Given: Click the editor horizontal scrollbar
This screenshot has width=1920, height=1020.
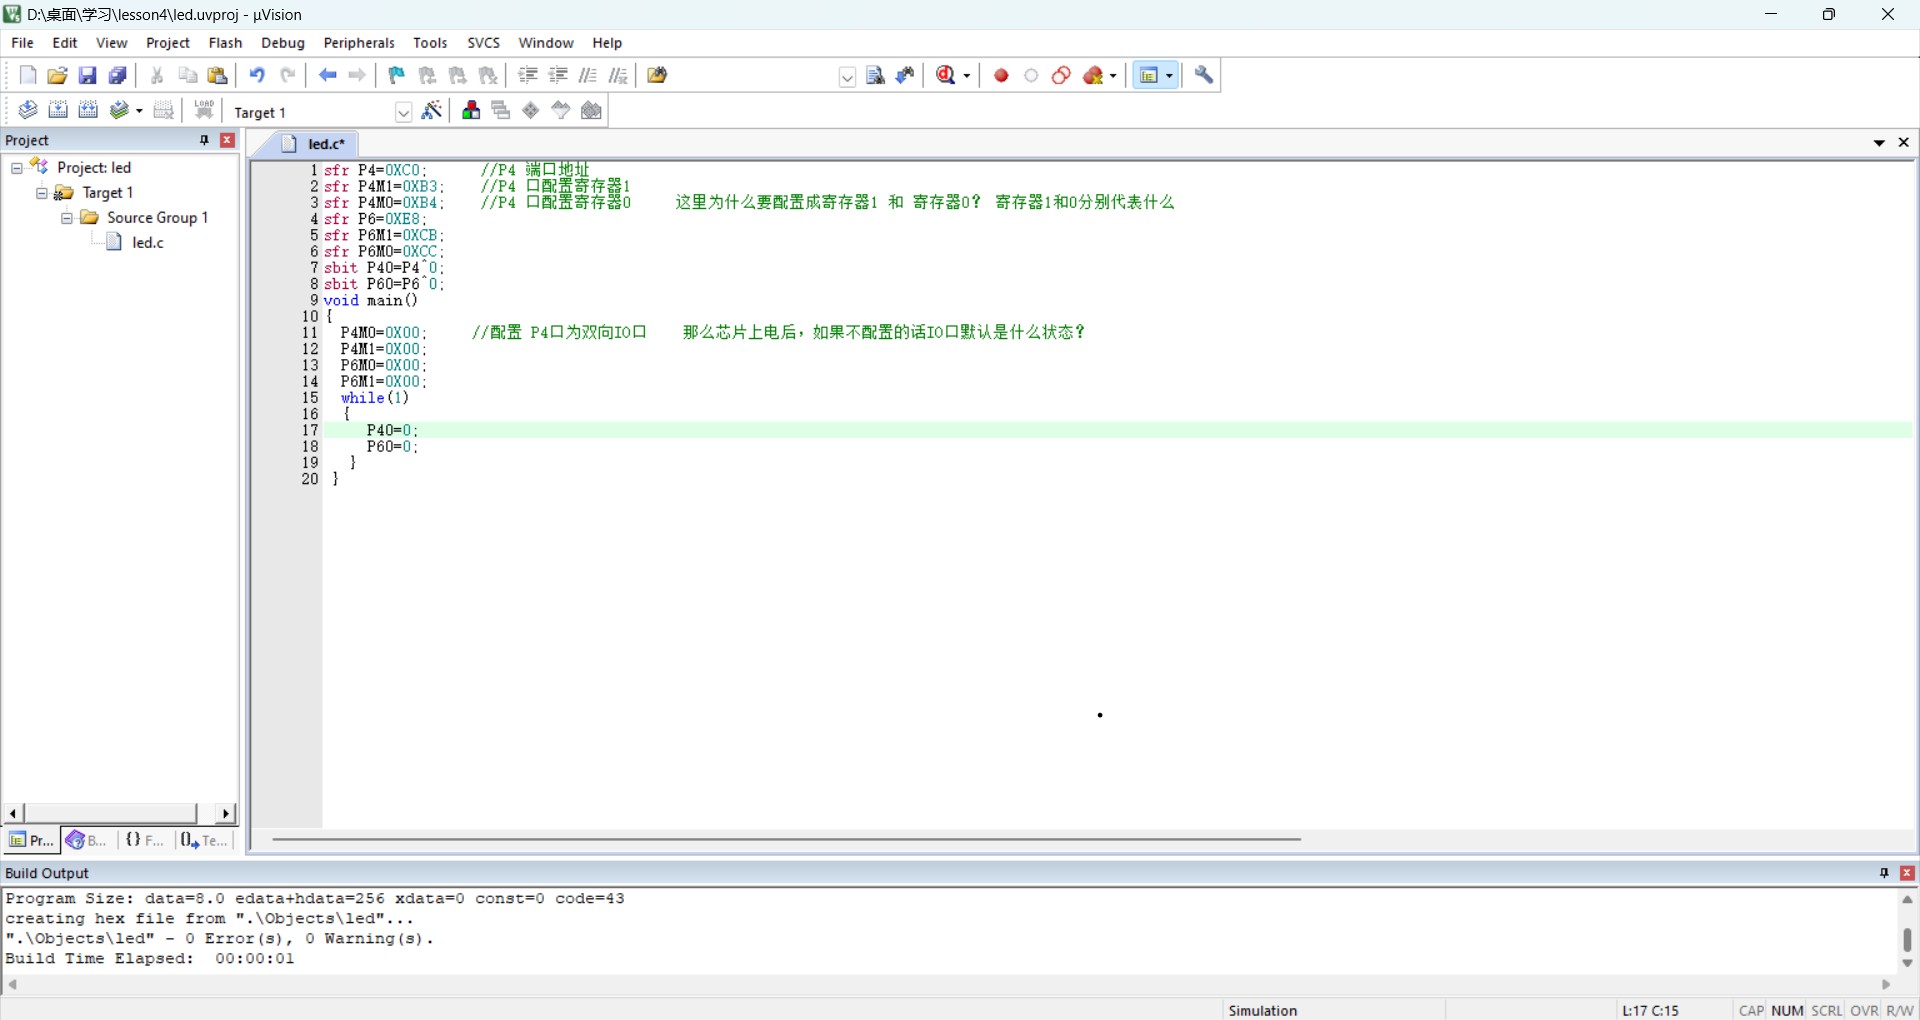Looking at the screenshot, I should click(x=786, y=839).
